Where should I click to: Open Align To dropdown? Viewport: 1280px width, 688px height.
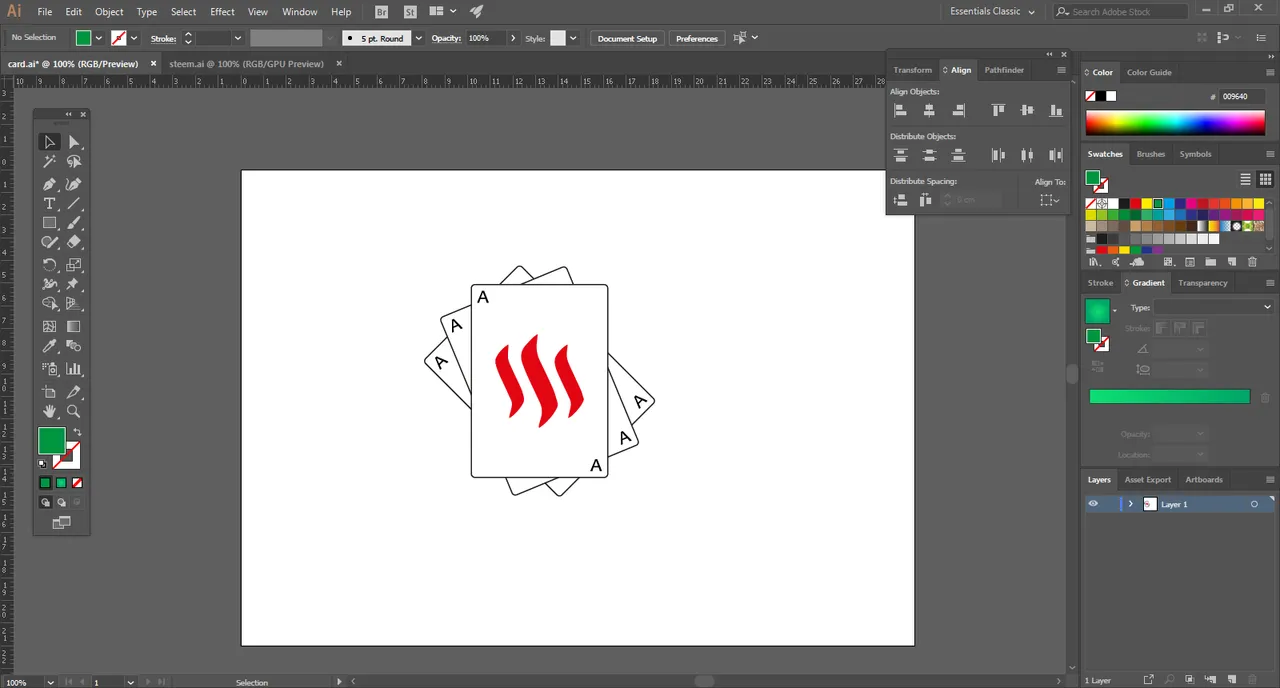point(1050,200)
